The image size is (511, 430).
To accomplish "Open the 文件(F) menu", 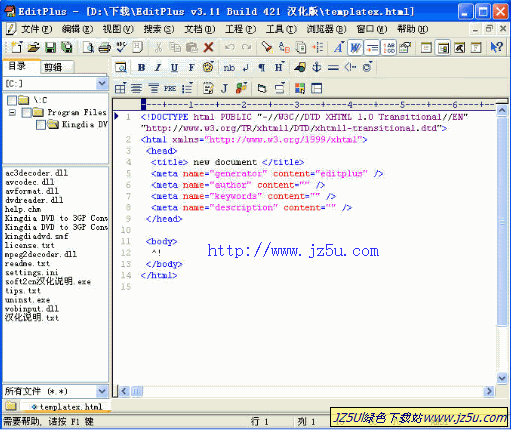I will tap(36, 29).
